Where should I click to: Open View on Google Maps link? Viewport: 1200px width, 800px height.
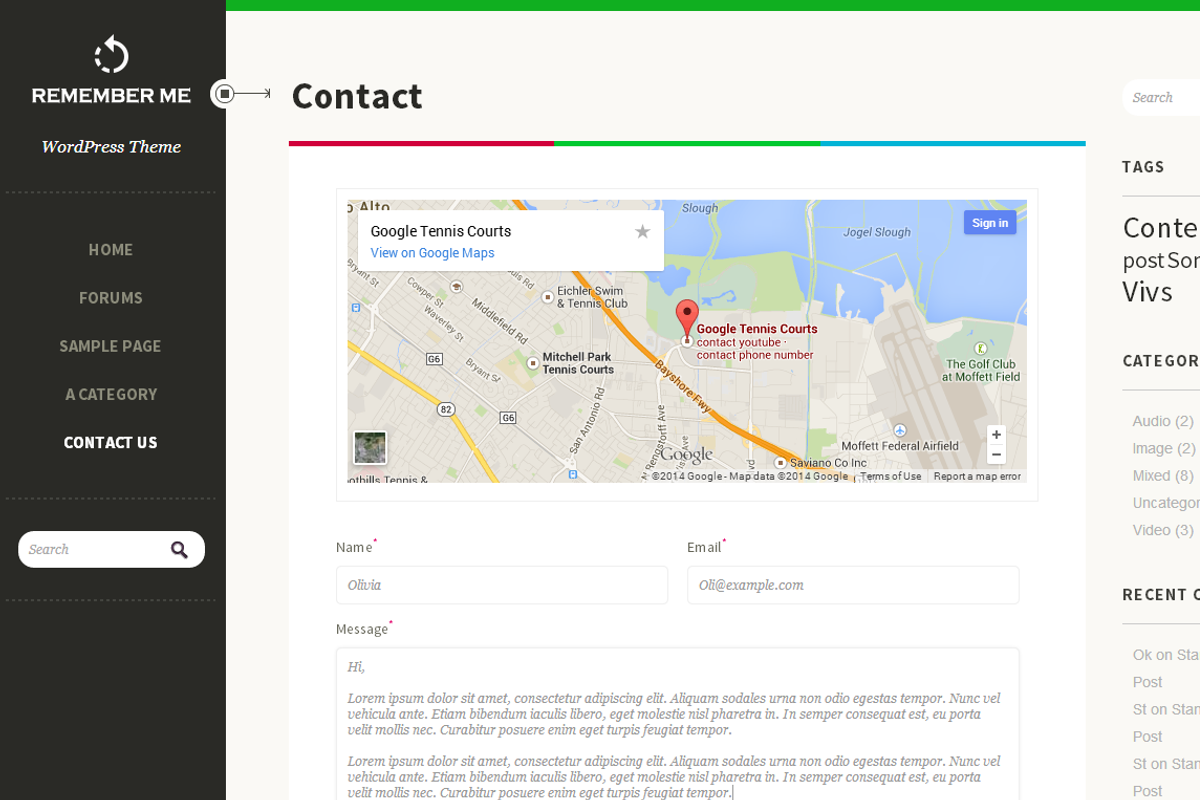[x=432, y=253]
